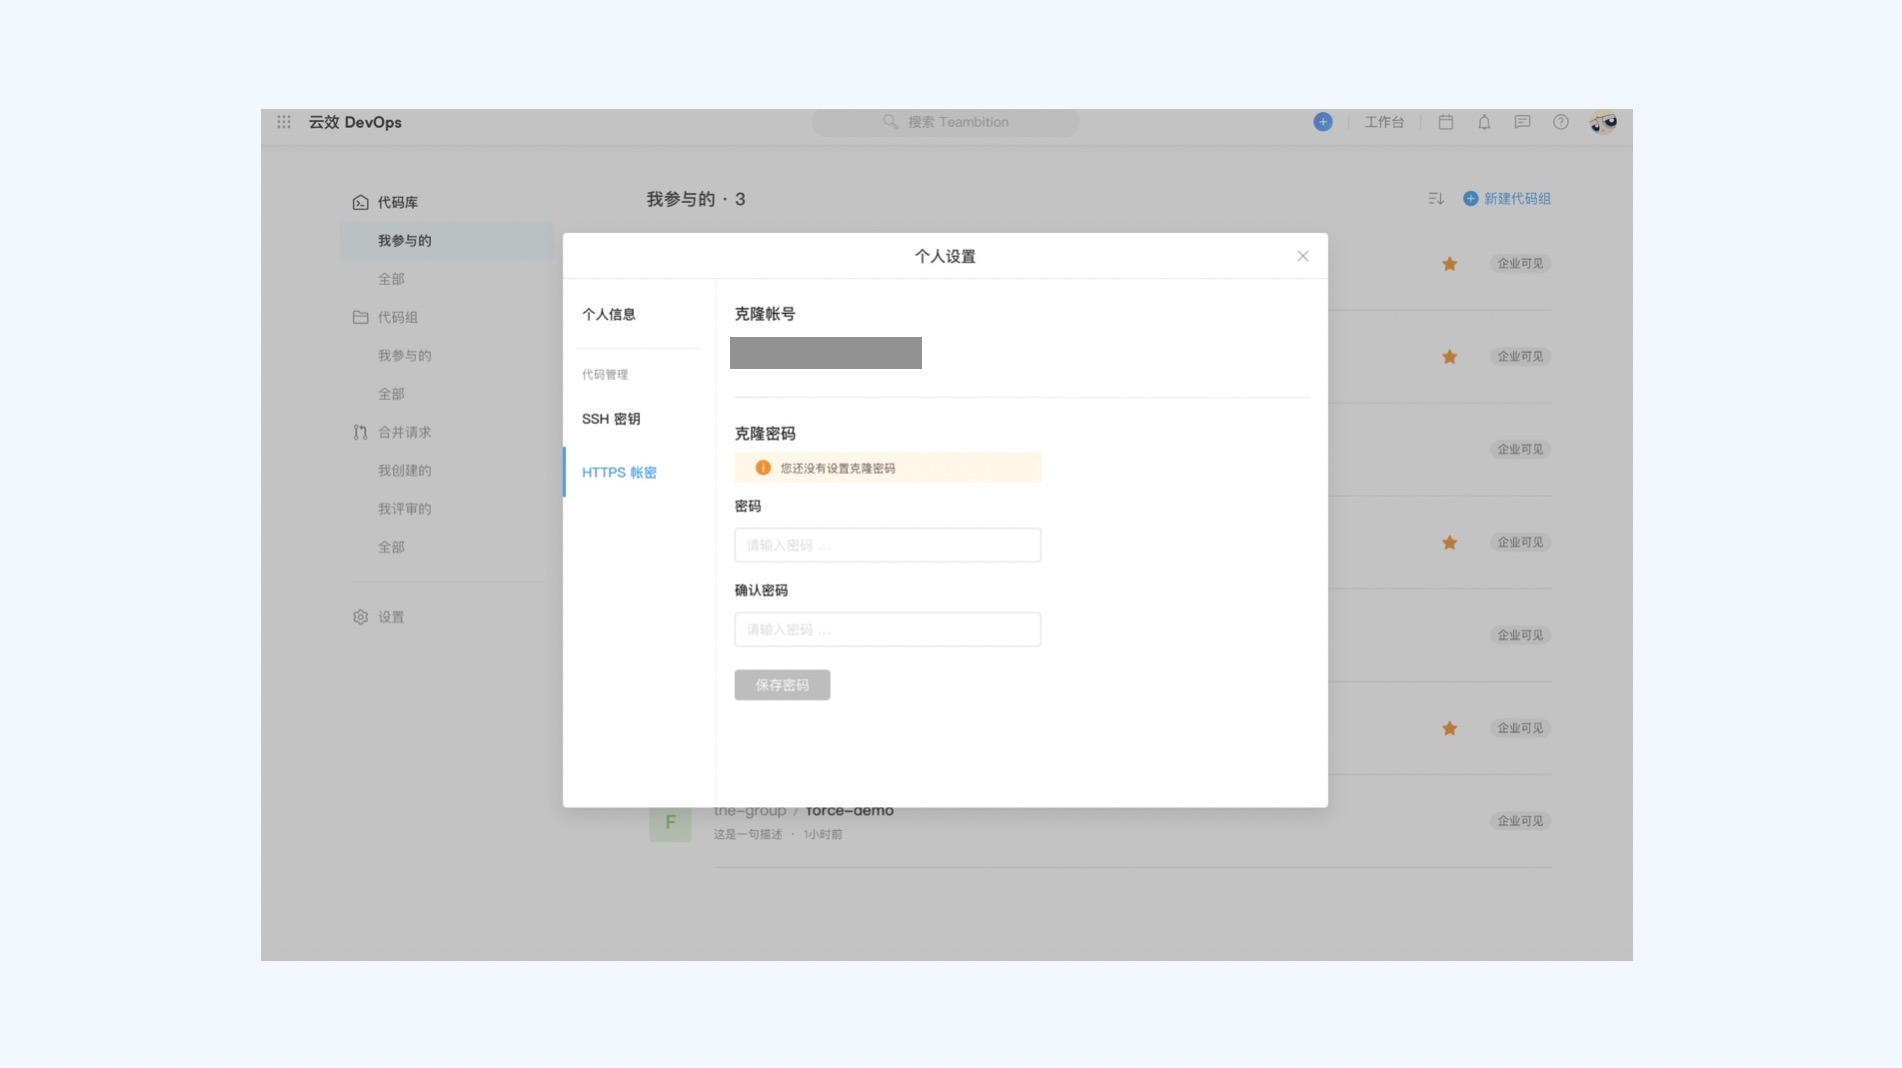Click 企业可见 tag on fifth row
Screen dimensions: 1902x1068
pyautogui.click(x=1520, y=635)
